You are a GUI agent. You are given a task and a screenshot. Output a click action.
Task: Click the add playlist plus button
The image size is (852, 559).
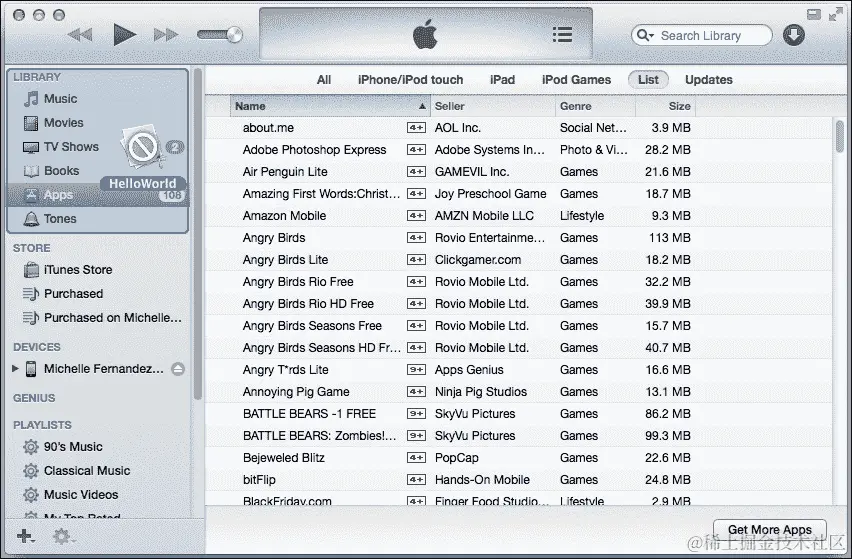coord(25,536)
